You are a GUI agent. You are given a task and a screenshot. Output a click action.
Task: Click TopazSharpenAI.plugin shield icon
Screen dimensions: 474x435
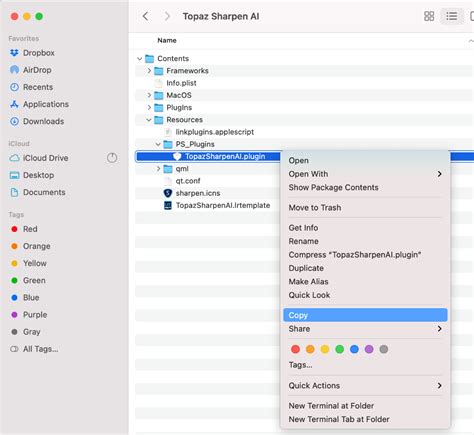coord(177,156)
